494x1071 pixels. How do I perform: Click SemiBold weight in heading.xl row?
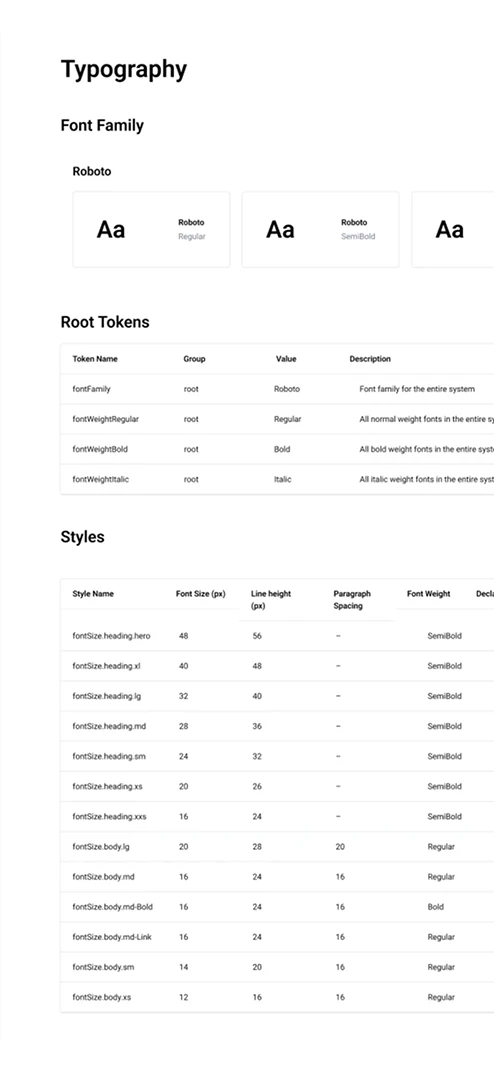(x=445, y=666)
